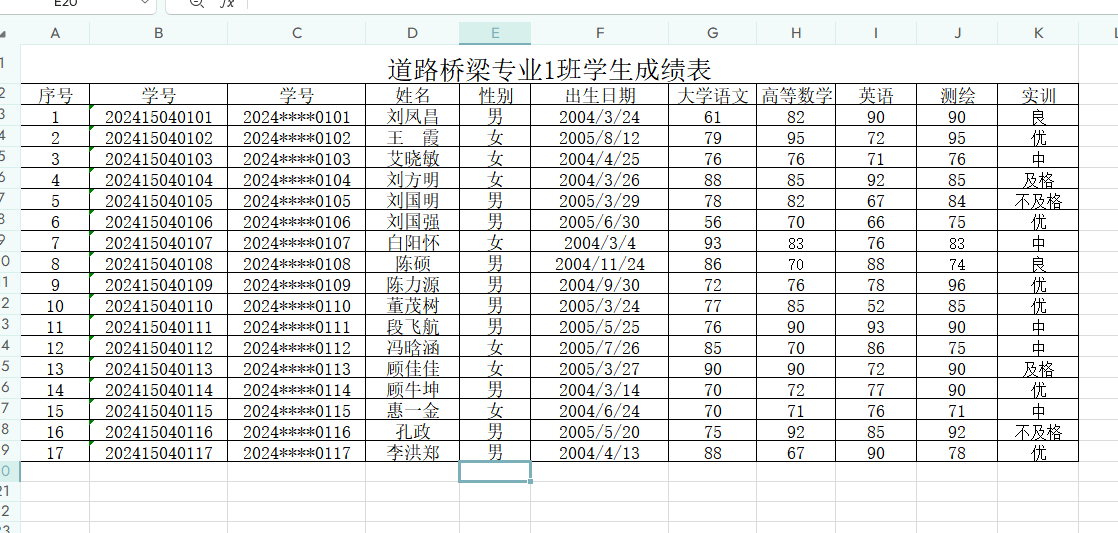
Task: Click the 实训 header cell
Action: [x=1038, y=95]
